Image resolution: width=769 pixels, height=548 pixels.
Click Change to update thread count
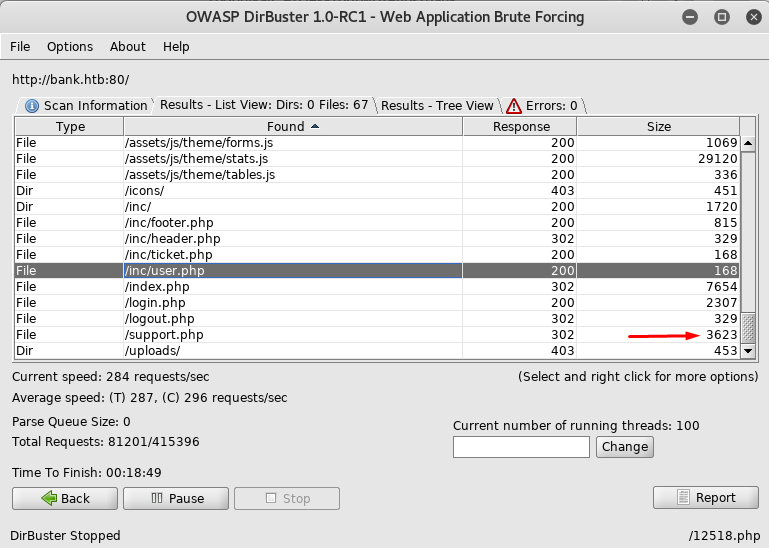[x=625, y=447]
